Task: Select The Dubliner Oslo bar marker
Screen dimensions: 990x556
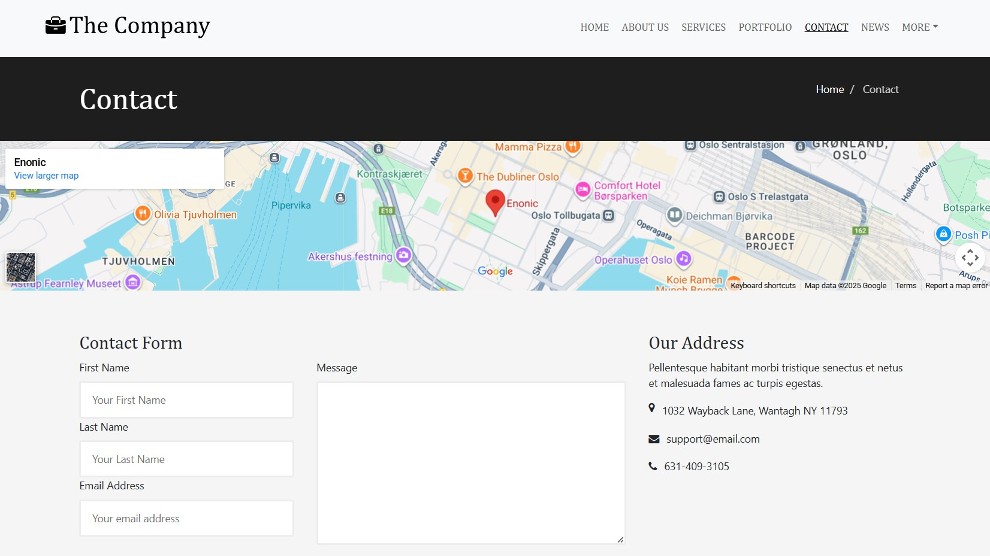Action: point(465,175)
